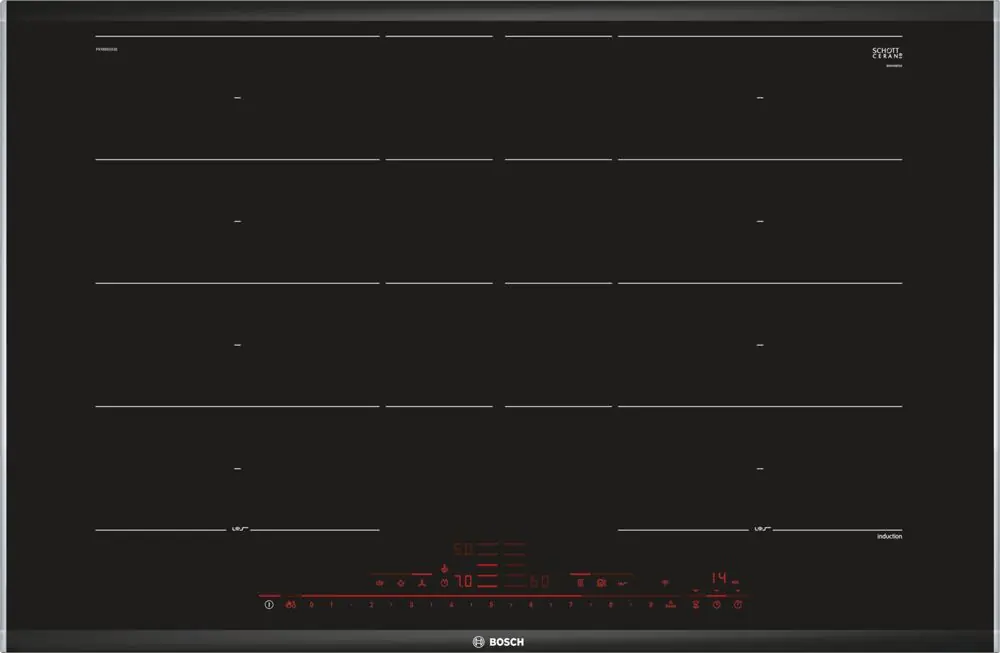Tap left flex zone link marker

tap(239, 529)
